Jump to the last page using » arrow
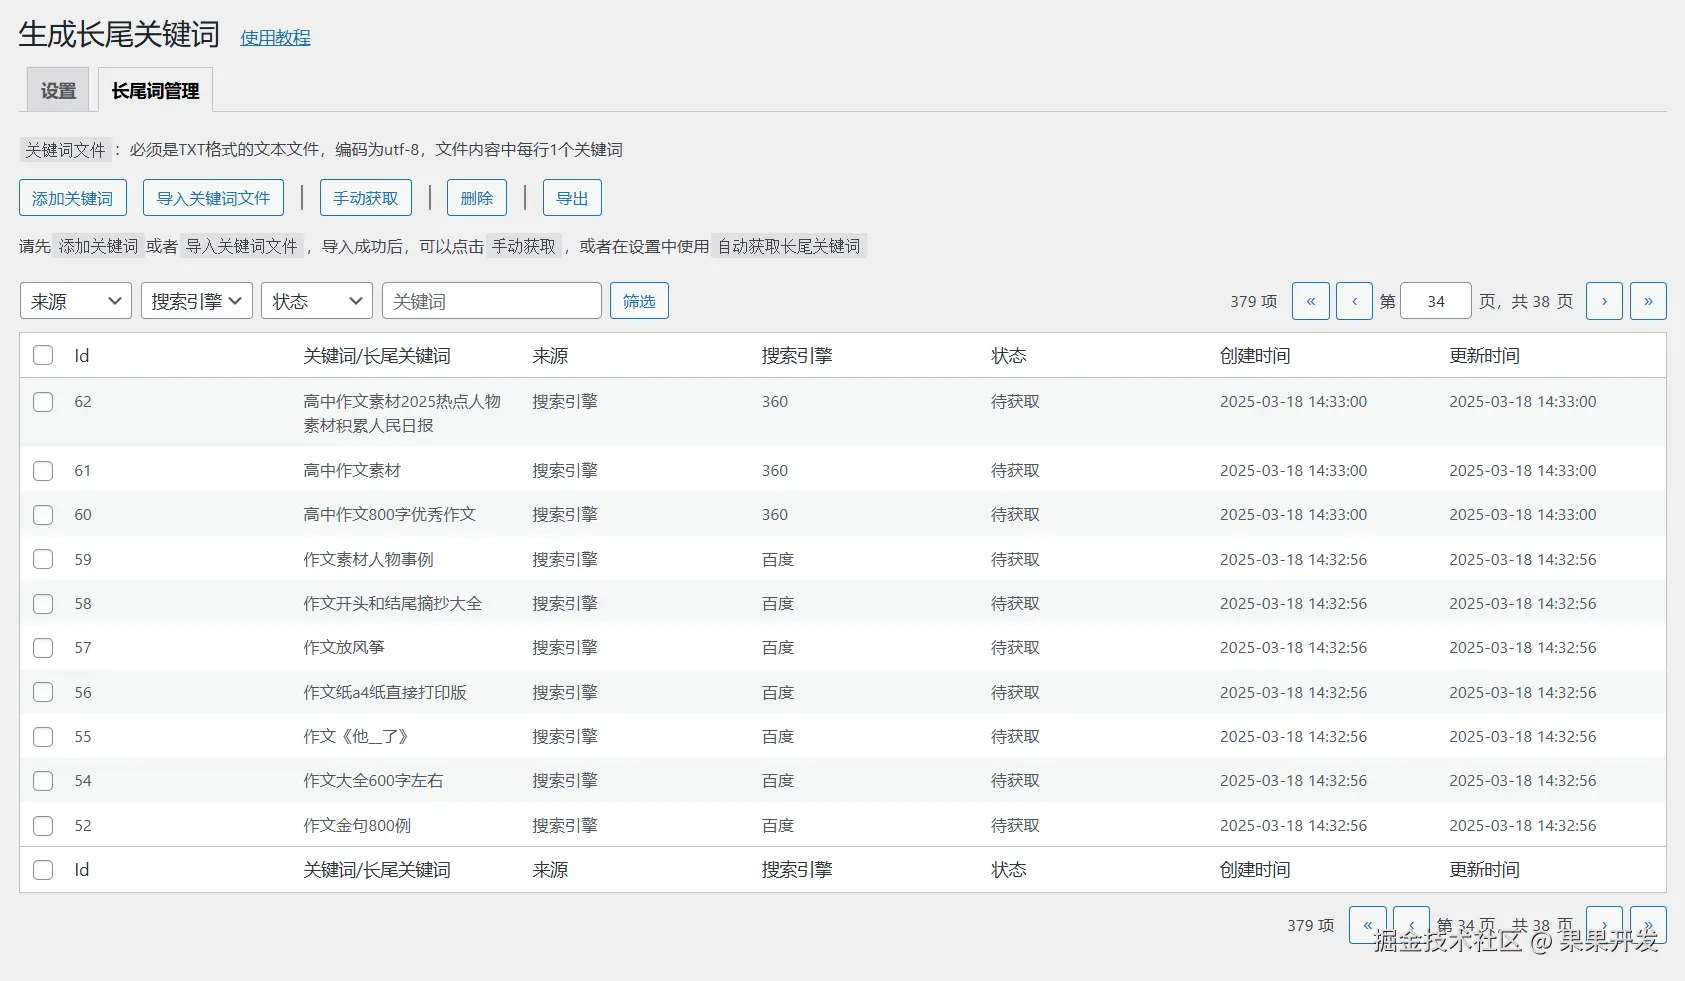This screenshot has height=981, width=1685. [x=1648, y=300]
